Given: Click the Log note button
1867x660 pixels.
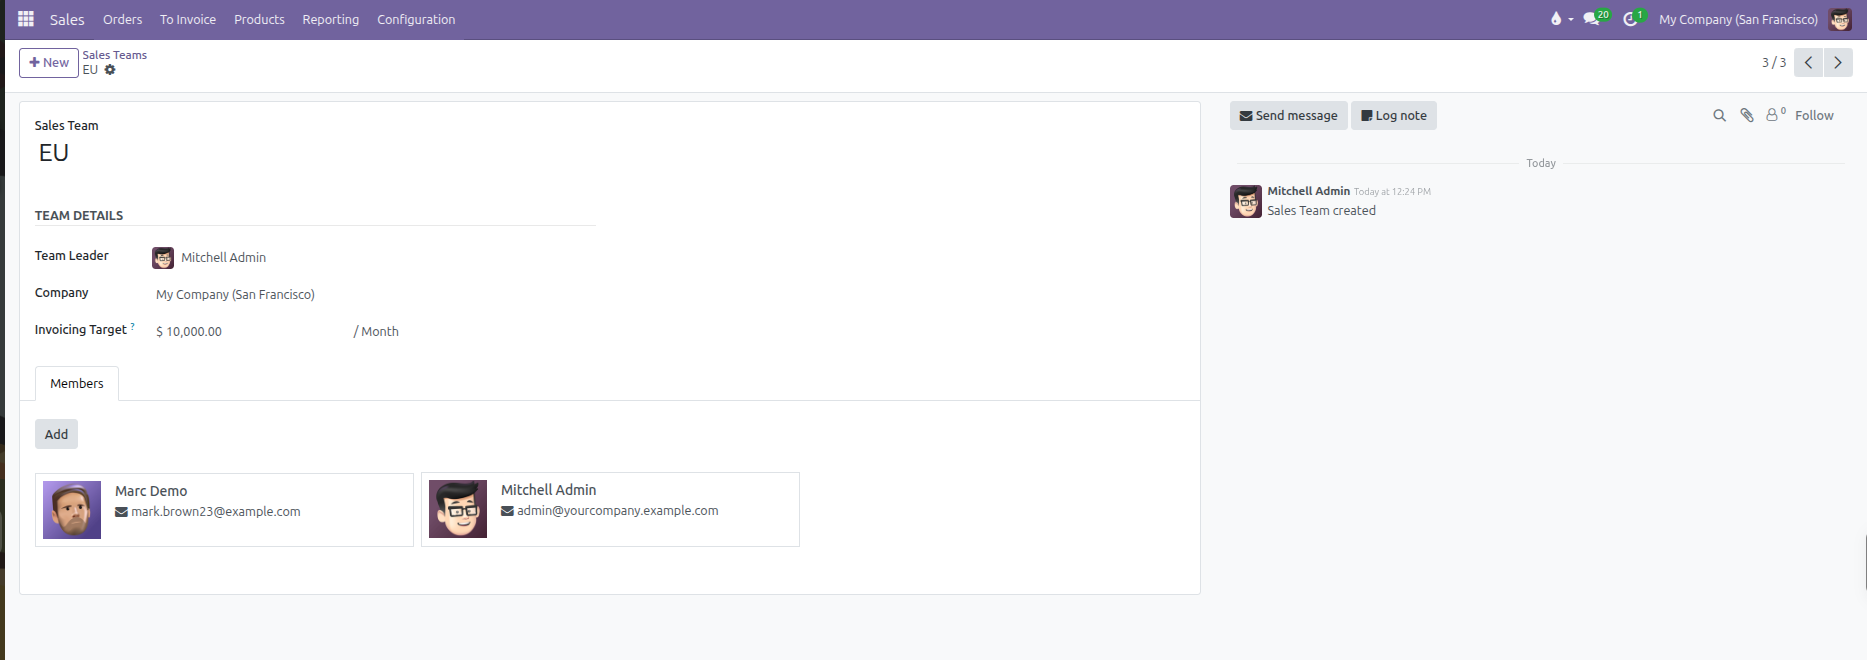Looking at the screenshot, I should click(x=1394, y=116).
